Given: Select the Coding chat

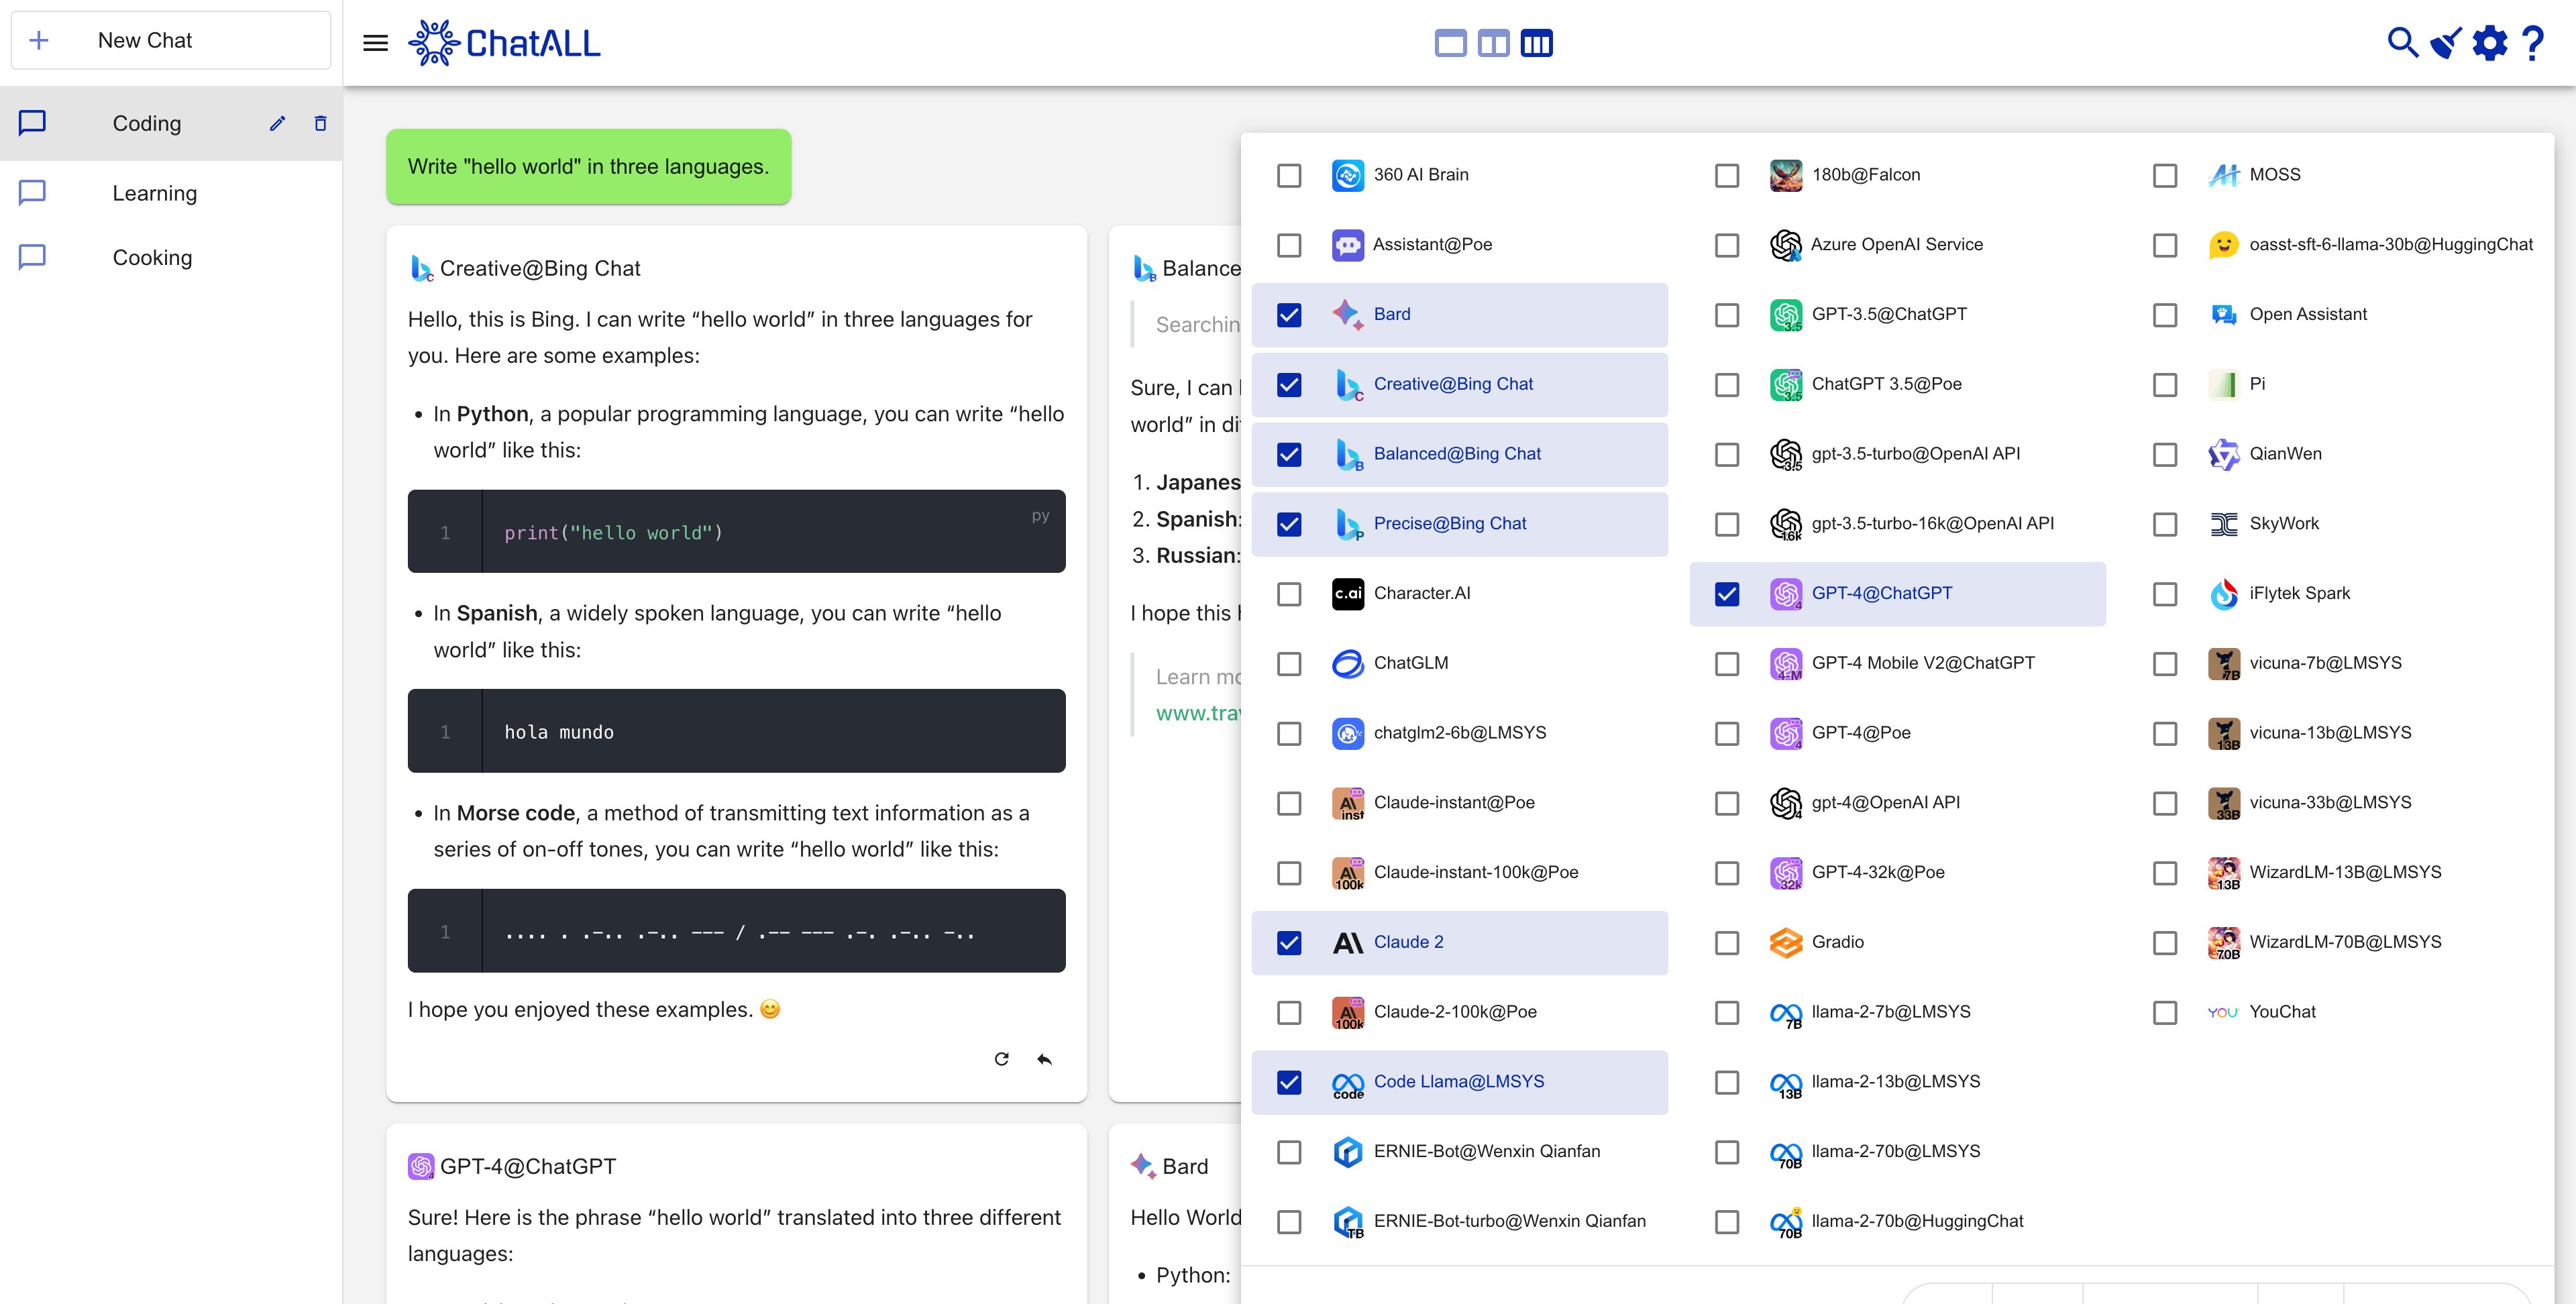Looking at the screenshot, I should click(x=171, y=123).
